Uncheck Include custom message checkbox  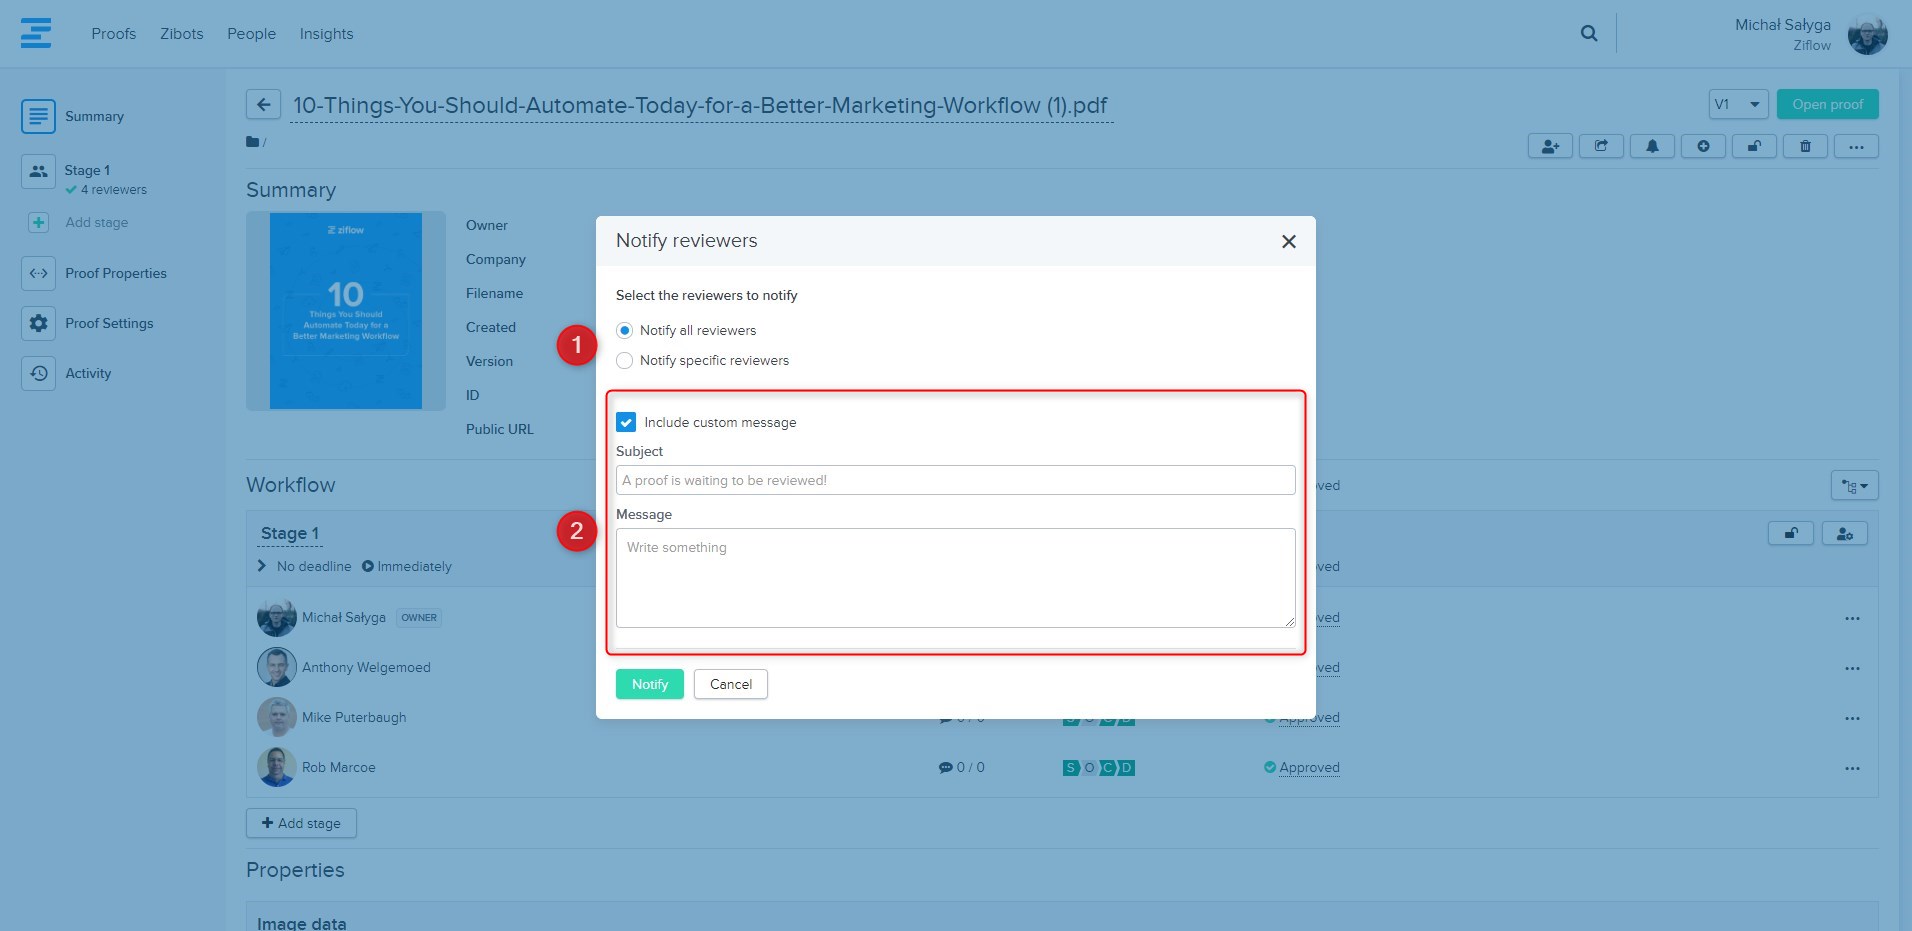(626, 422)
